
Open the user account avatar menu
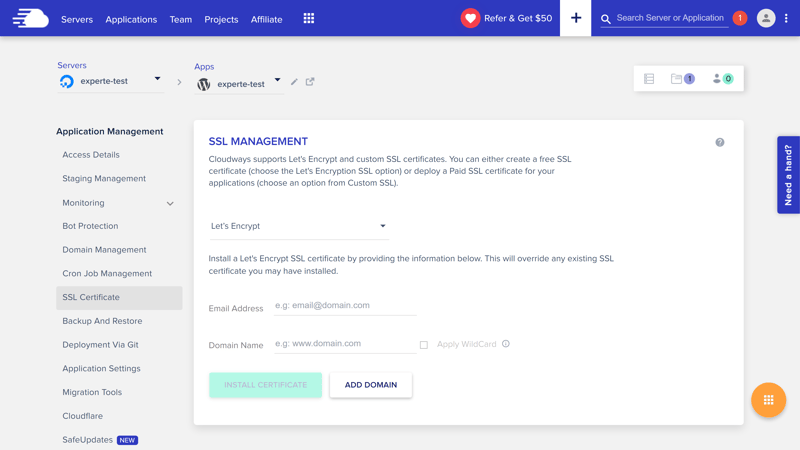[766, 18]
